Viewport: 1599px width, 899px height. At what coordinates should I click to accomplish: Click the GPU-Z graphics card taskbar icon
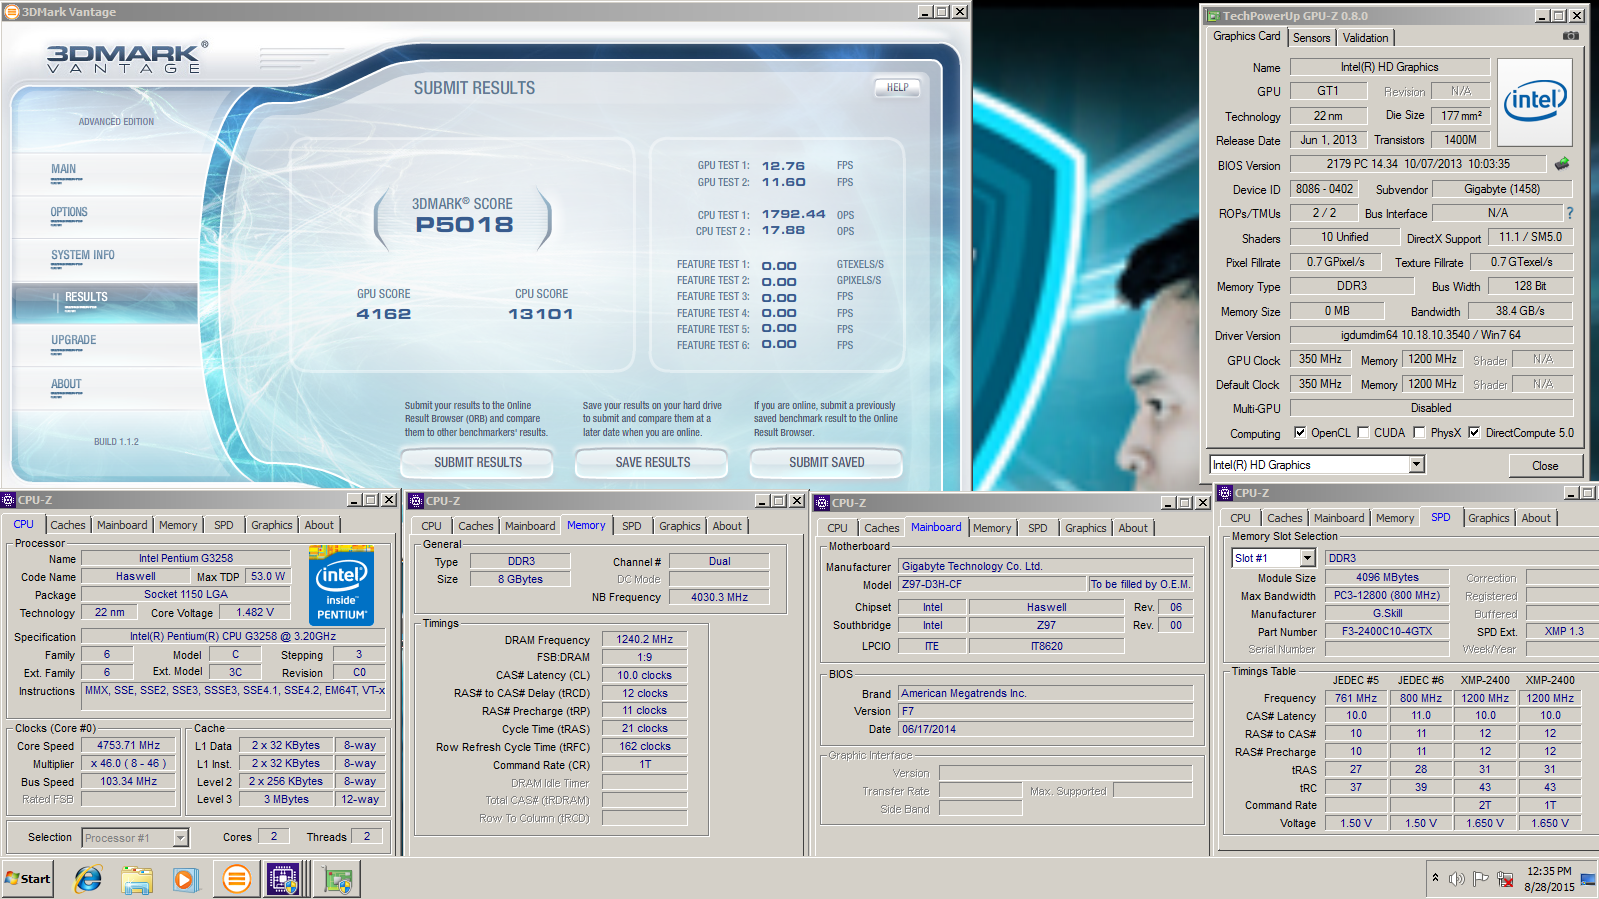(x=337, y=879)
